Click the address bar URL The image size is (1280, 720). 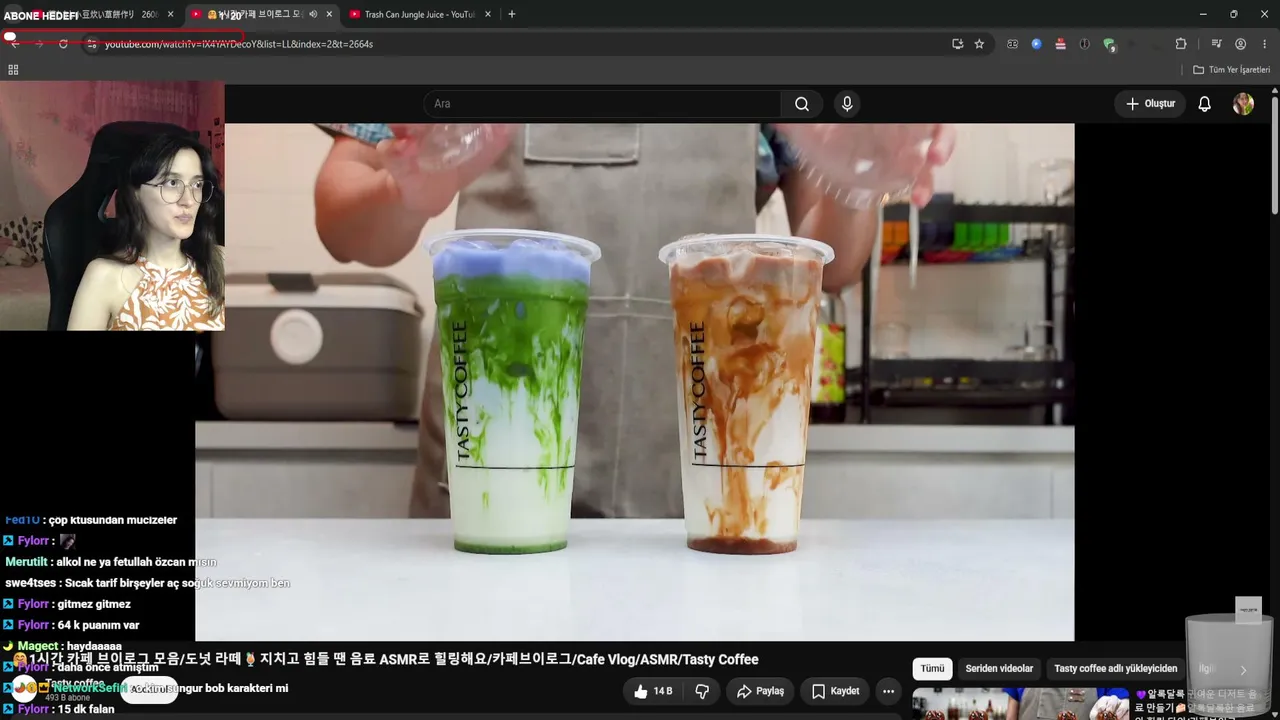tap(239, 44)
